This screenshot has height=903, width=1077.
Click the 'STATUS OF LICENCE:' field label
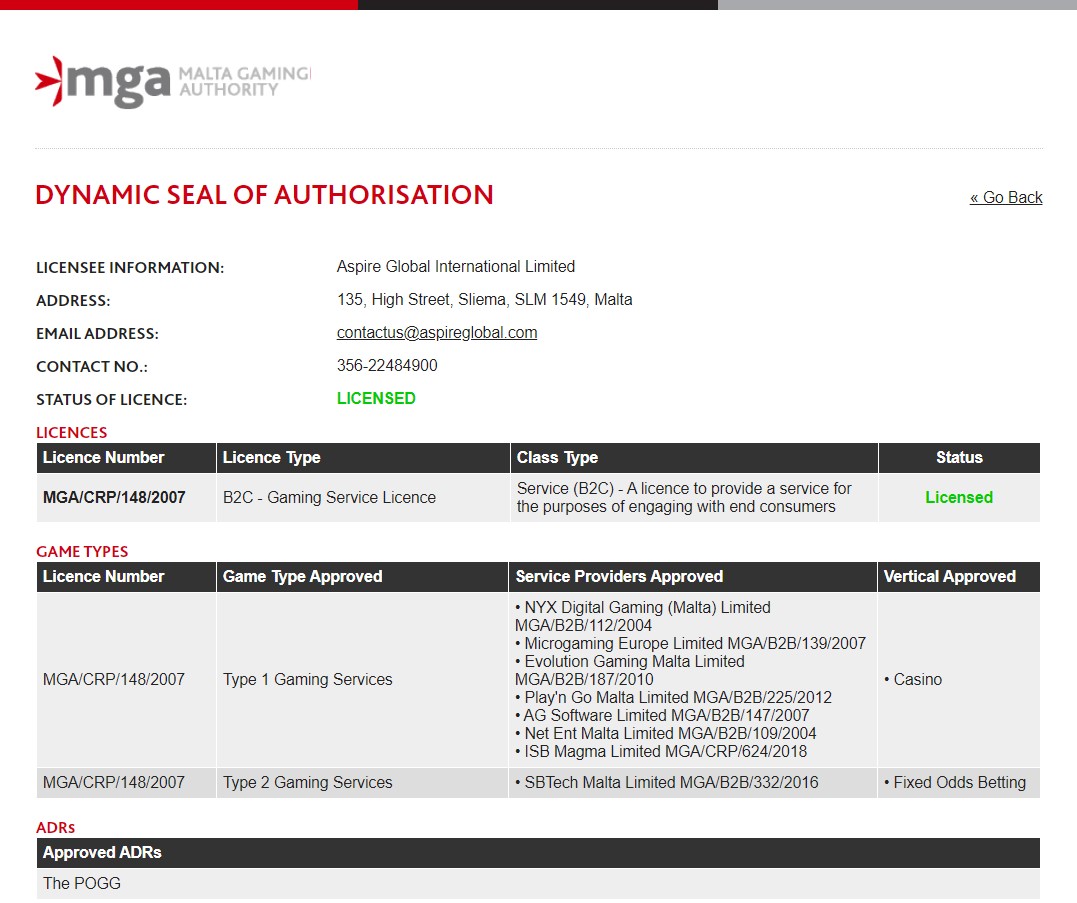pos(111,400)
